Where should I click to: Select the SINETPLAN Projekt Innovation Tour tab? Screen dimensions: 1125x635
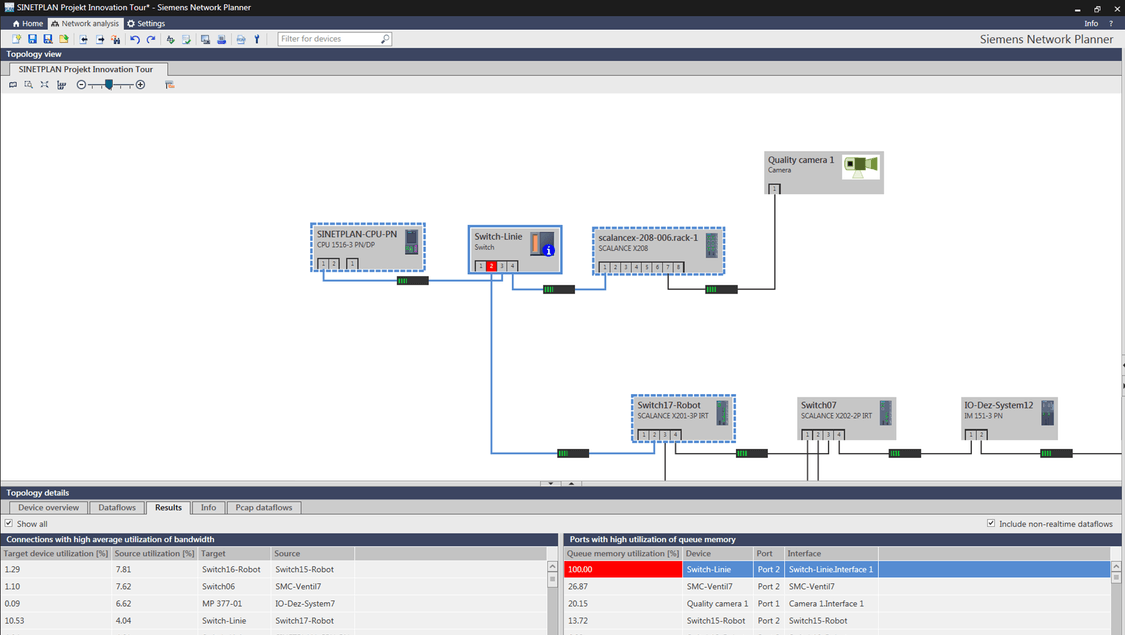pos(86,70)
